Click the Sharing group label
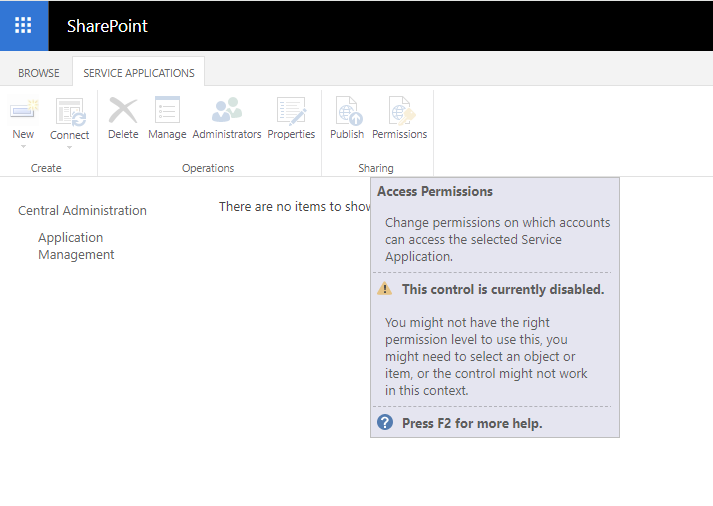Image resolution: width=713 pixels, height=506 pixels. (x=376, y=168)
